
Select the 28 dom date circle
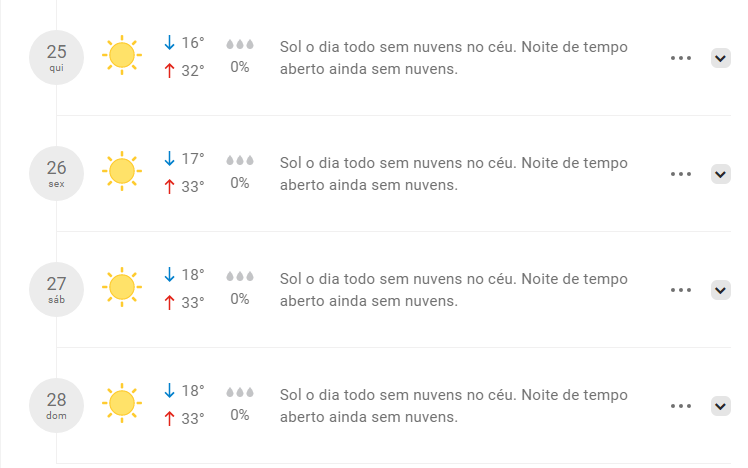(x=57, y=404)
